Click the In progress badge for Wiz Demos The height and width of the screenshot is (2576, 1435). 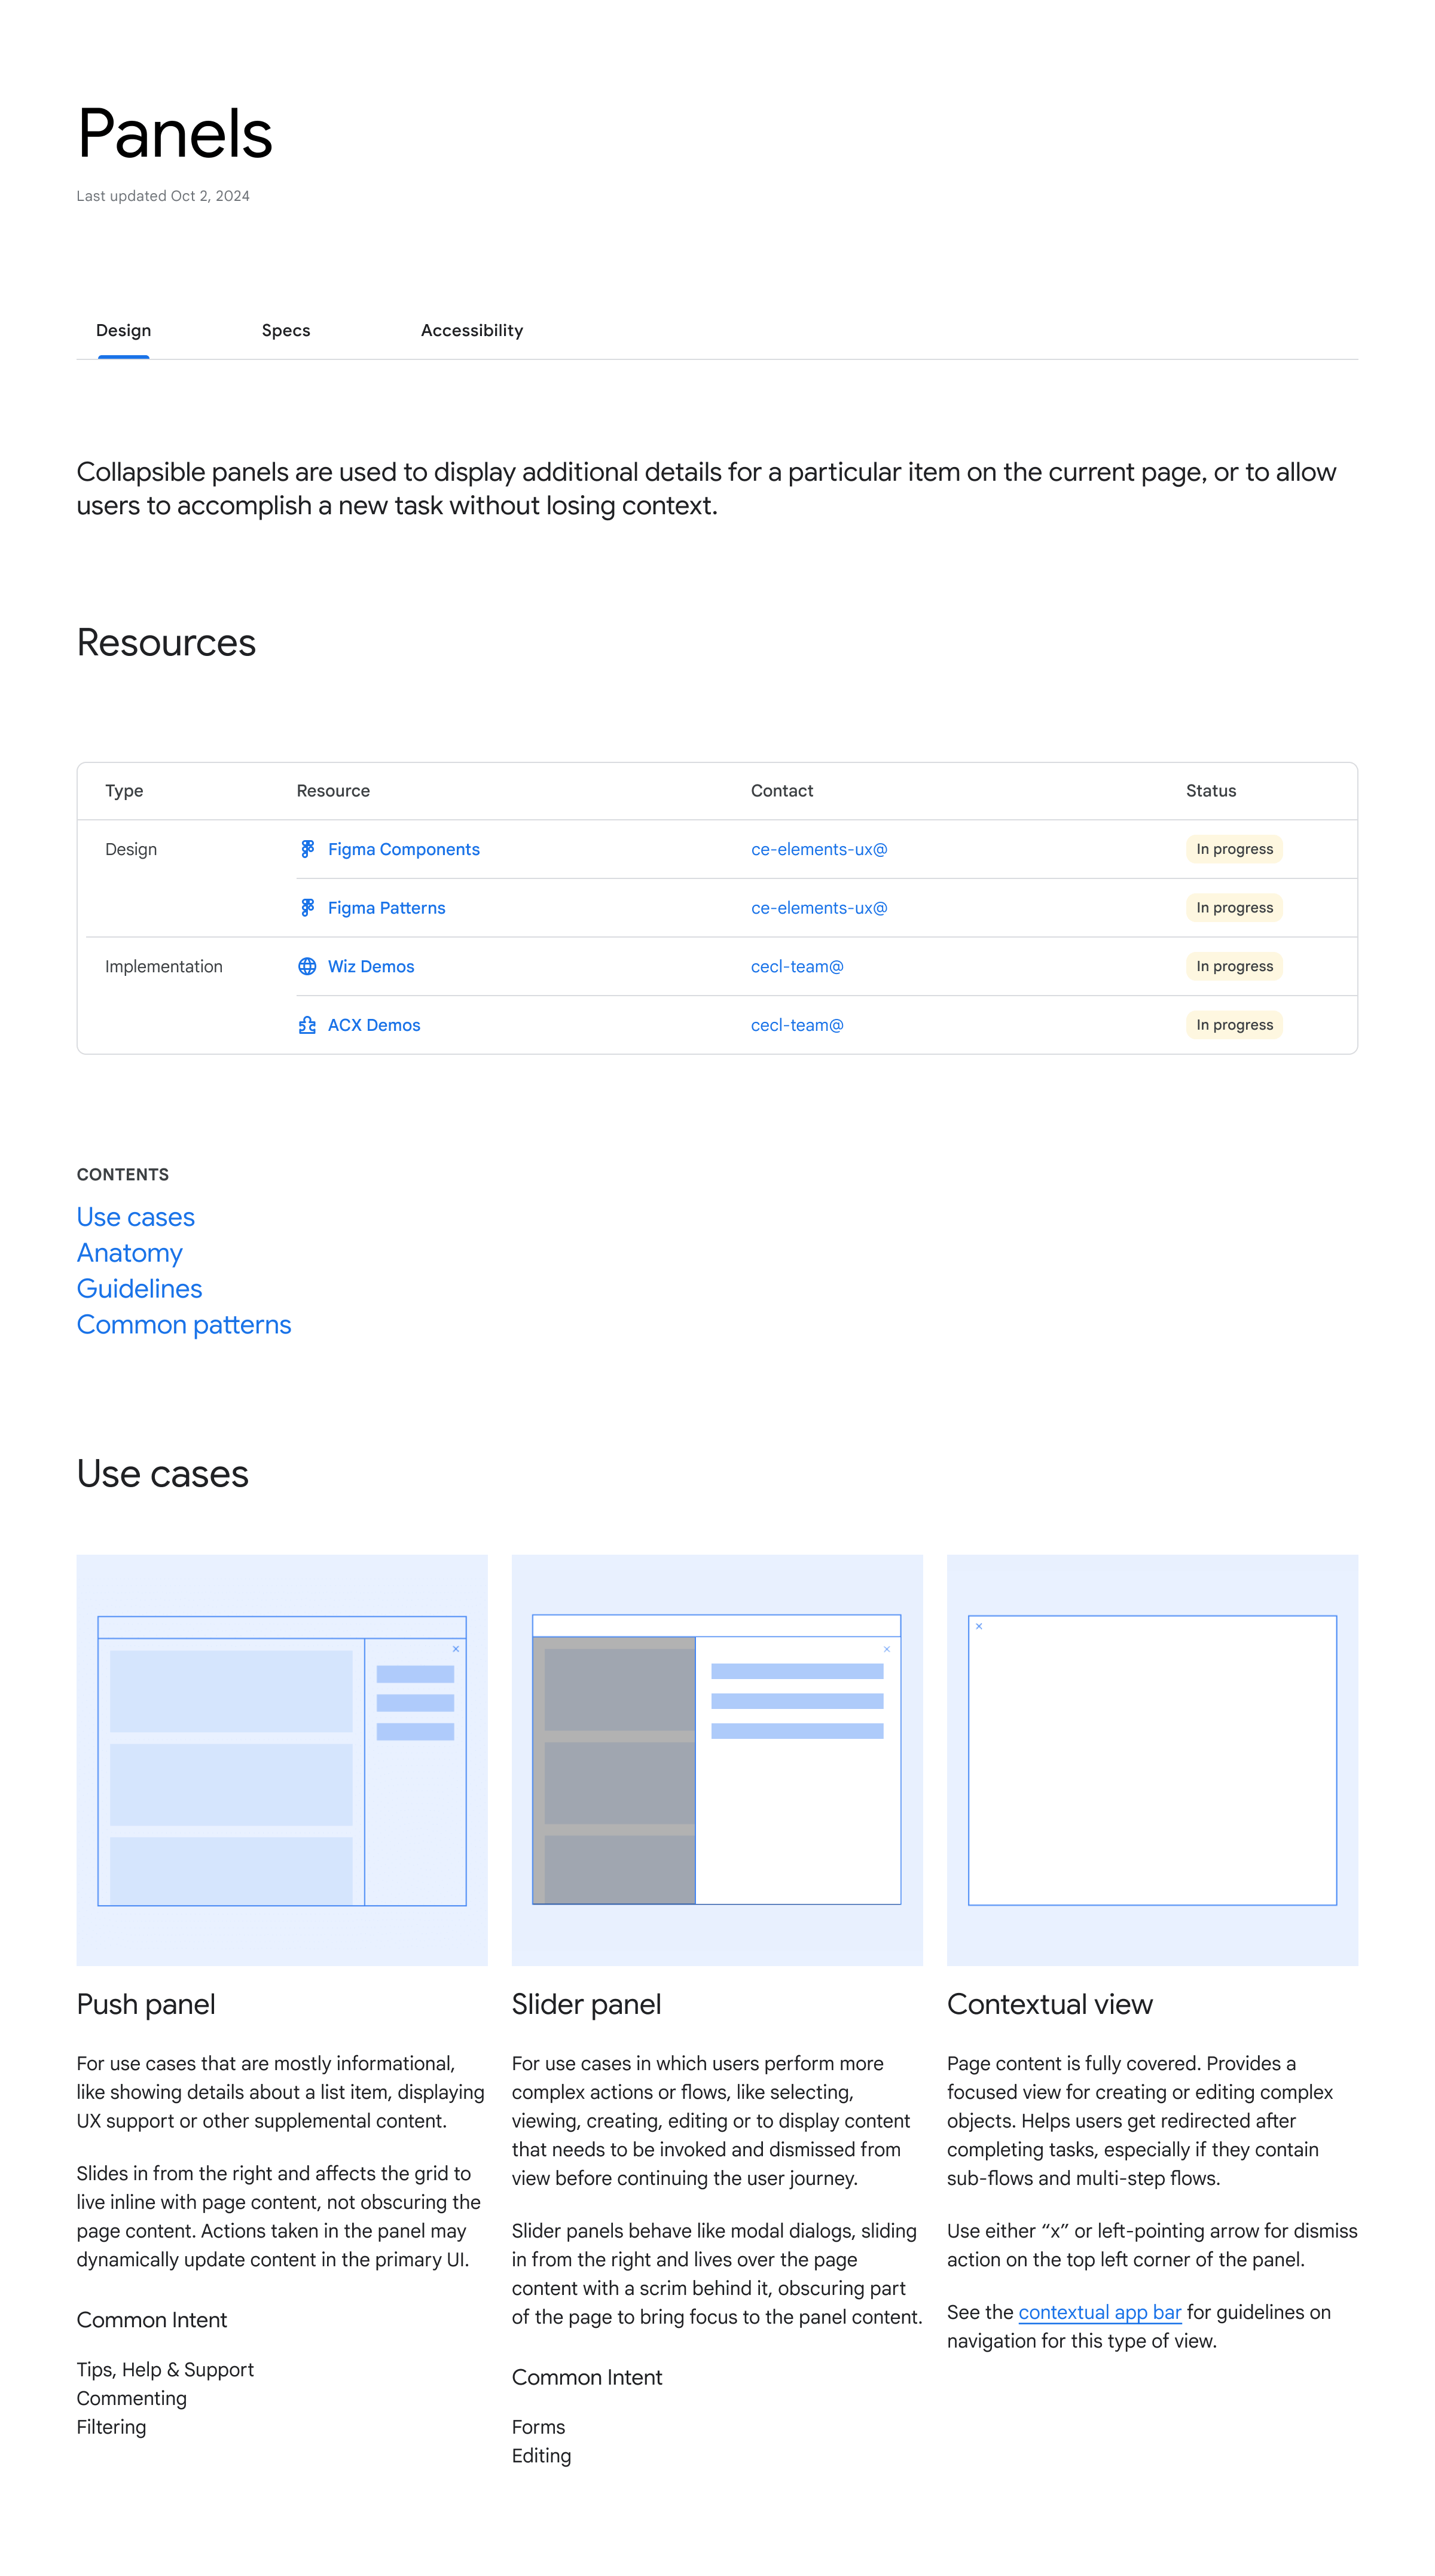click(x=1234, y=966)
